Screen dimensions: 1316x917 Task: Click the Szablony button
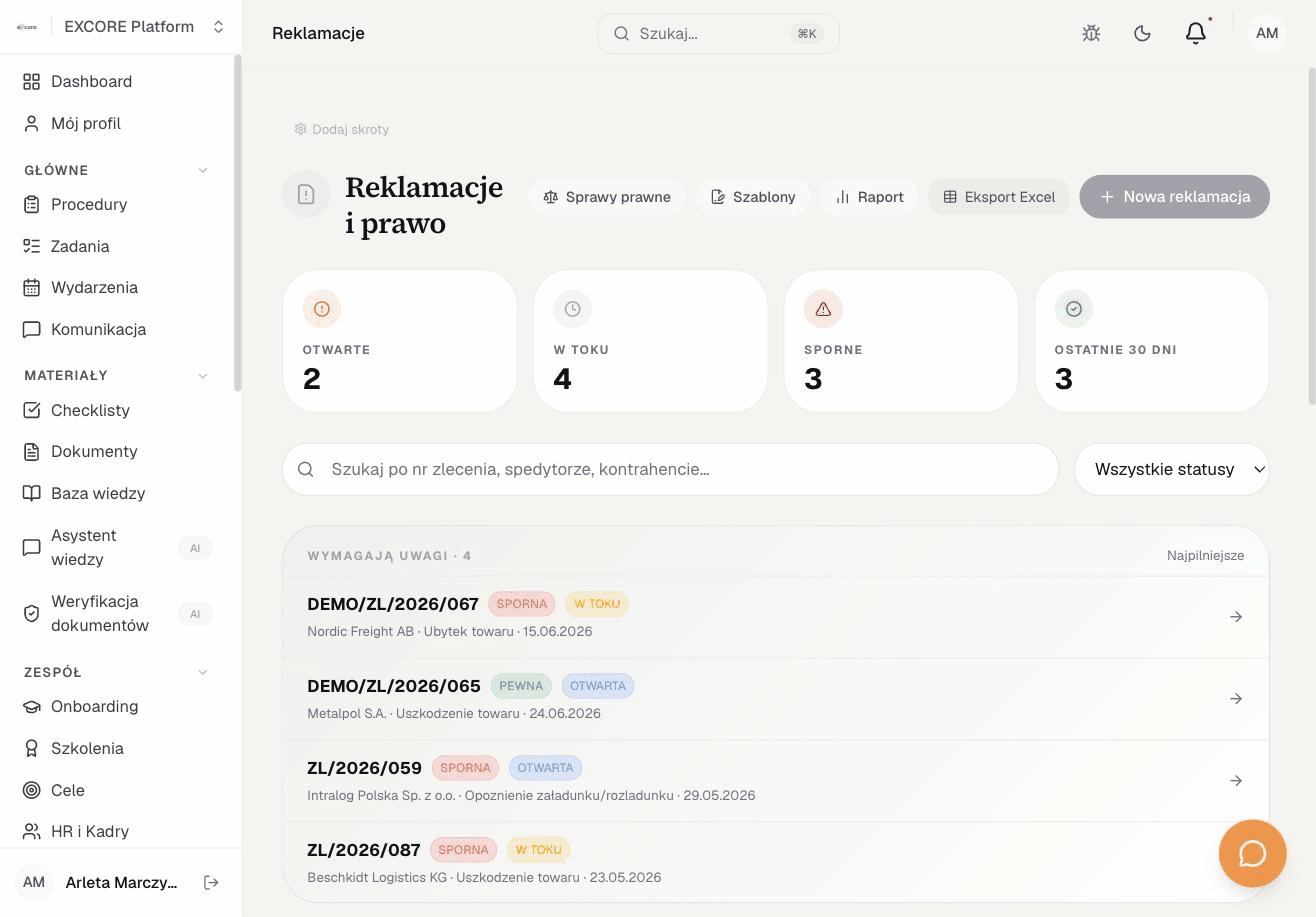752,197
